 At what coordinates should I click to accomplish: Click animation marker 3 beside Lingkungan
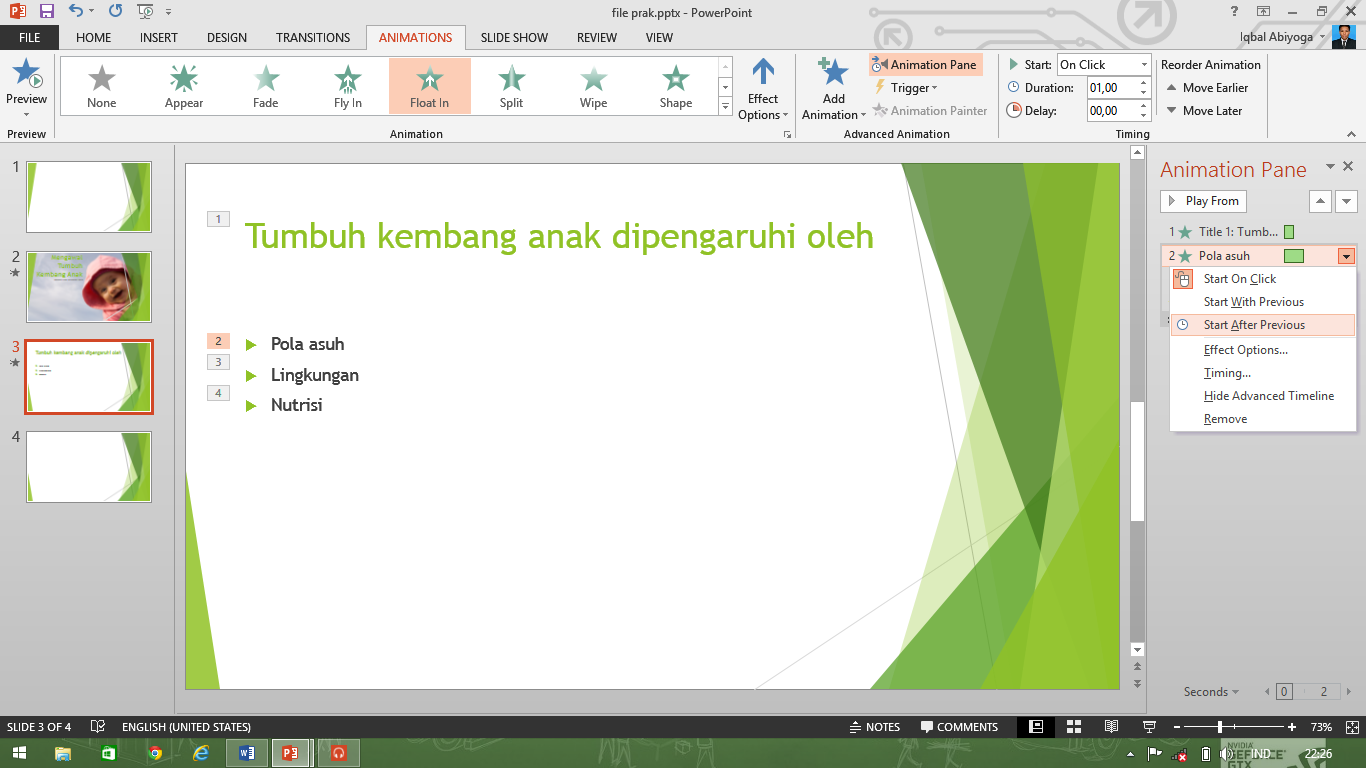click(218, 362)
